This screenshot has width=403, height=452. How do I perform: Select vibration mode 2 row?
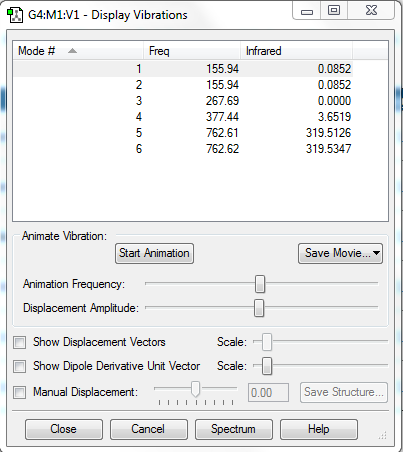pos(183,85)
